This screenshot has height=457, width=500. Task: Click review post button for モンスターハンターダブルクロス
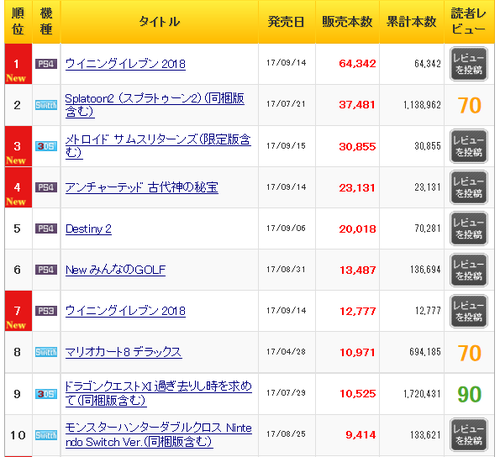469,435
